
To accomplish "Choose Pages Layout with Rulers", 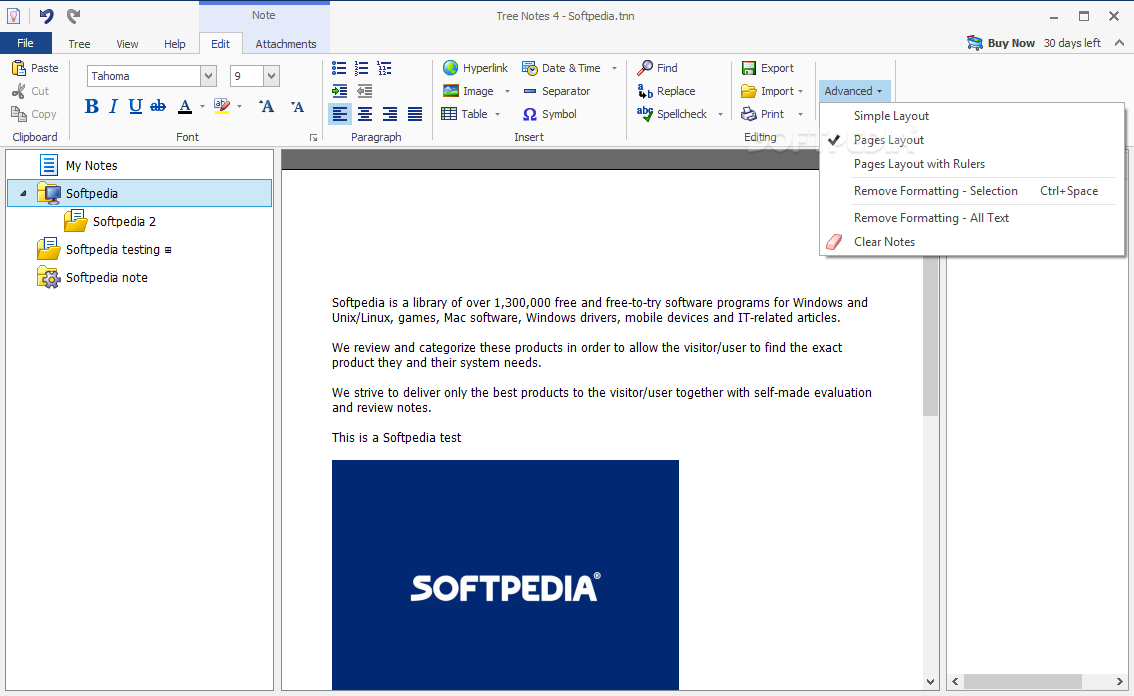I will point(919,164).
